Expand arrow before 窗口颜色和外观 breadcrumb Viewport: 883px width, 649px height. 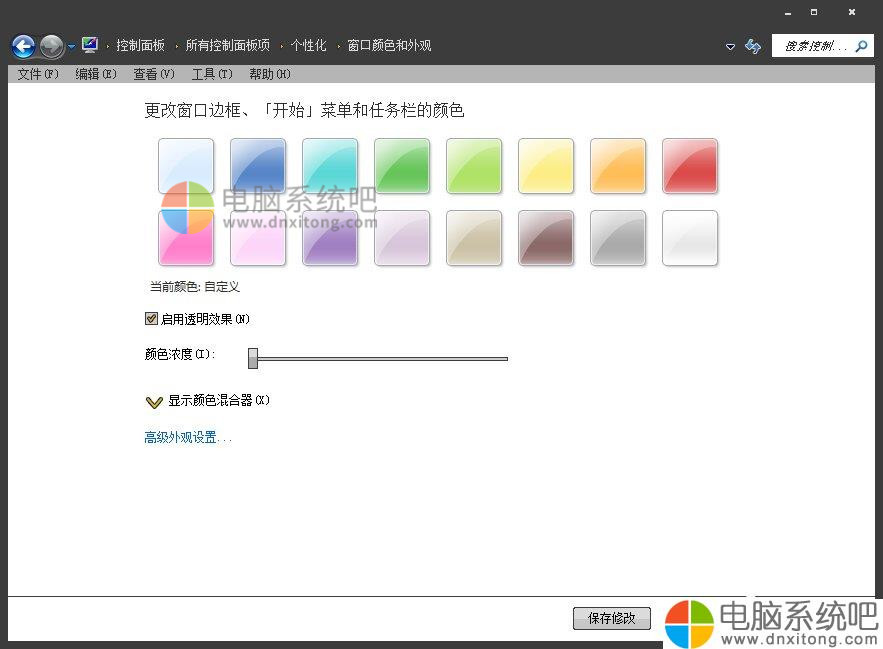point(338,46)
